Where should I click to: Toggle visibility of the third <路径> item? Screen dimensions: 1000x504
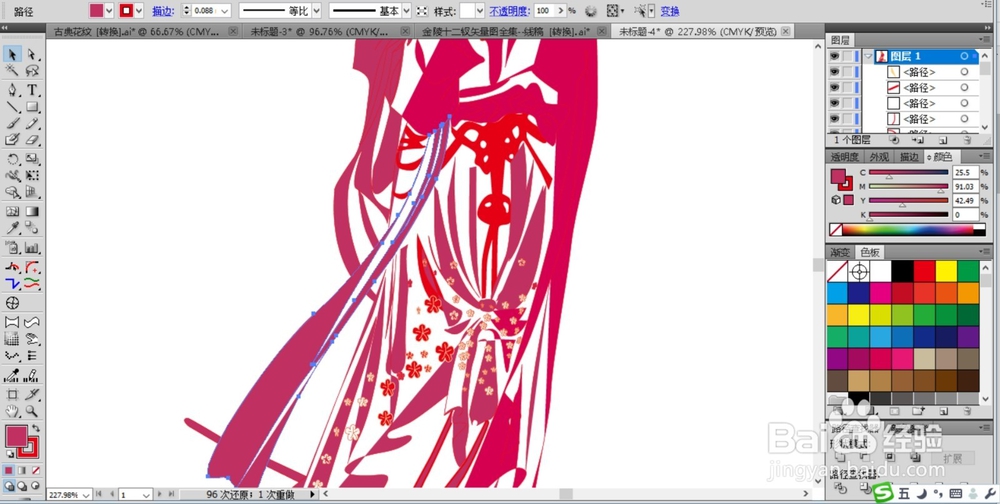(834, 103)
